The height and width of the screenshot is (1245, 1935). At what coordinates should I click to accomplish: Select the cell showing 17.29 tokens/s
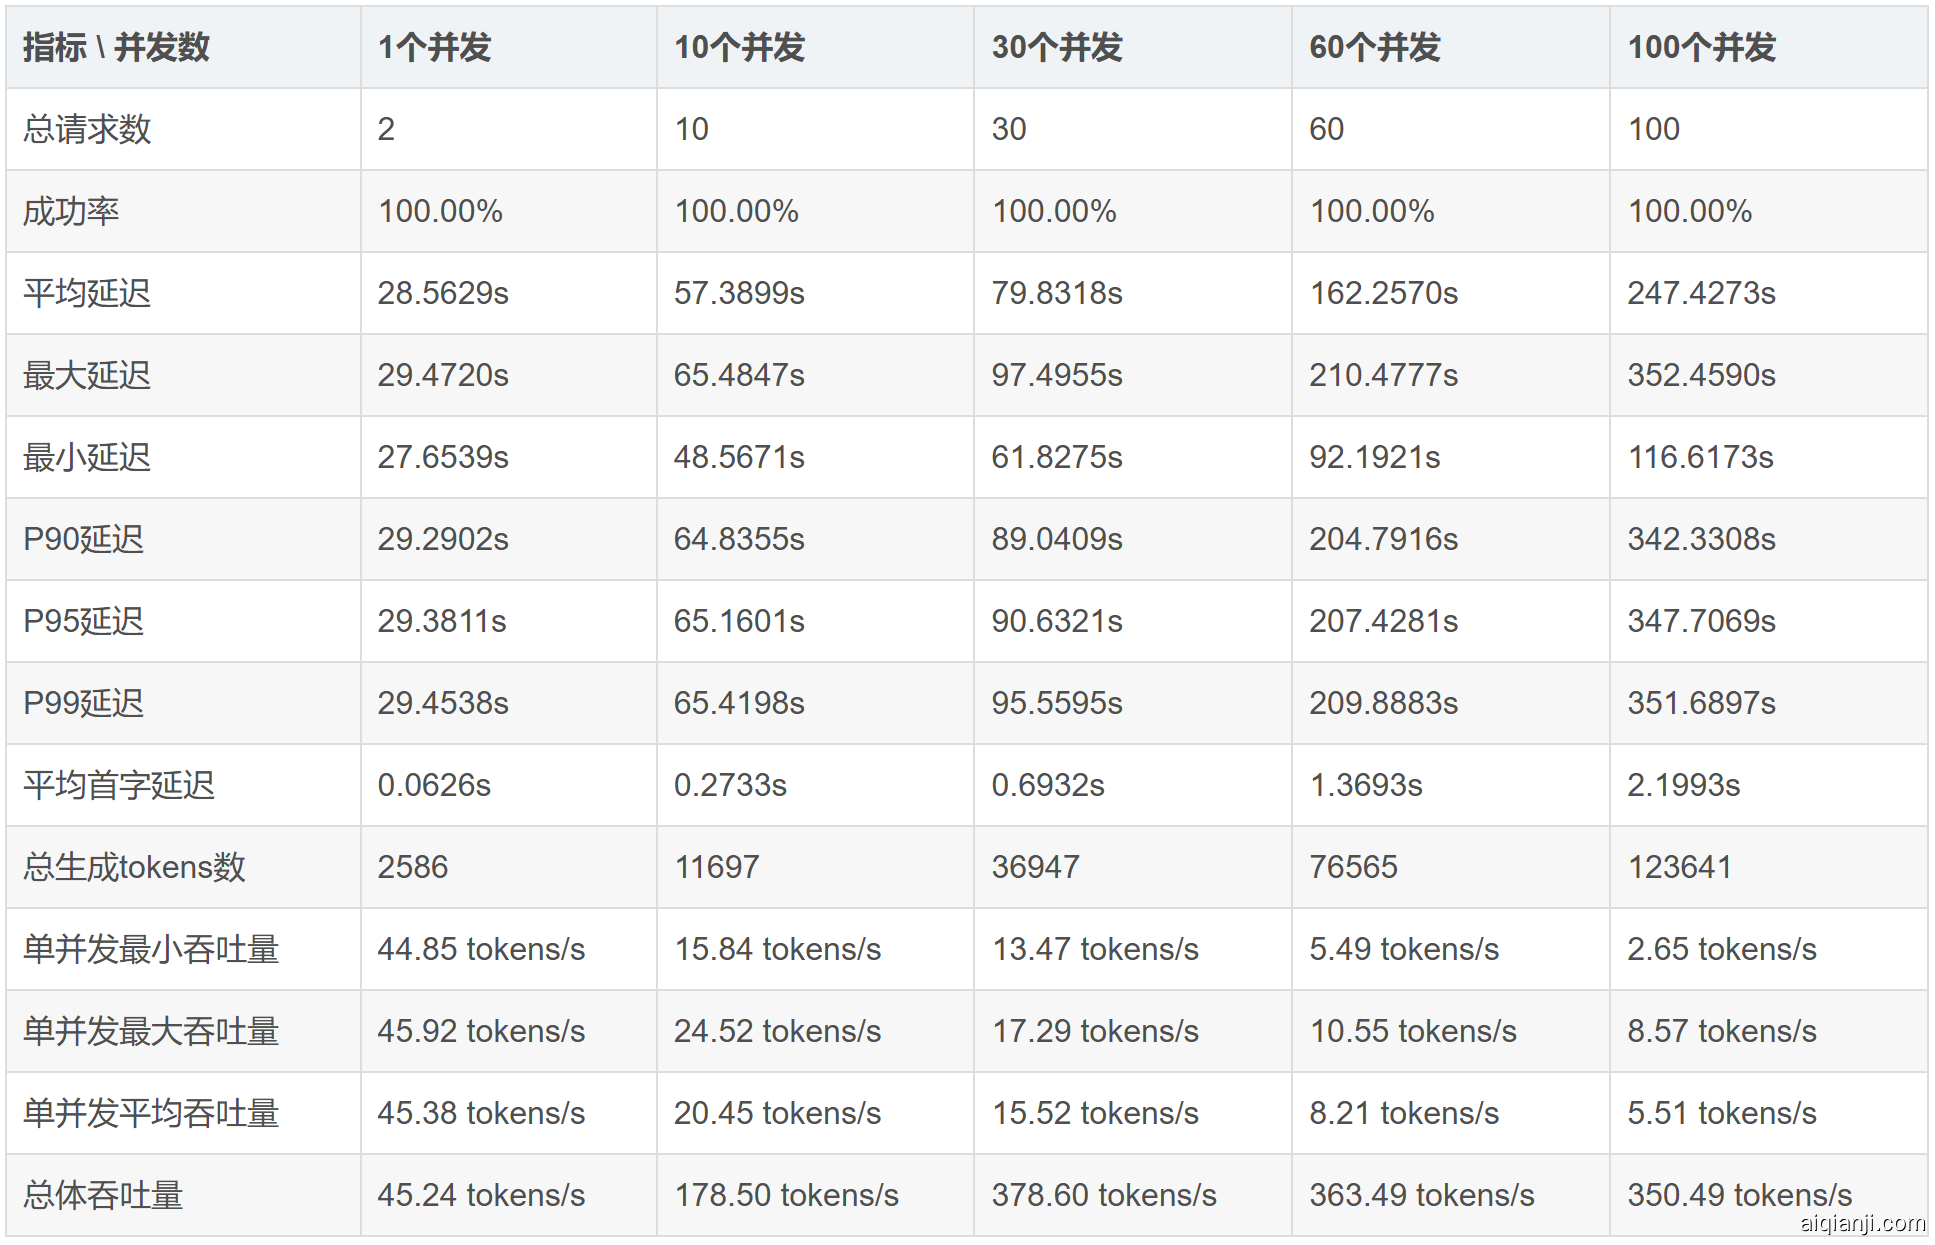1095,1031
